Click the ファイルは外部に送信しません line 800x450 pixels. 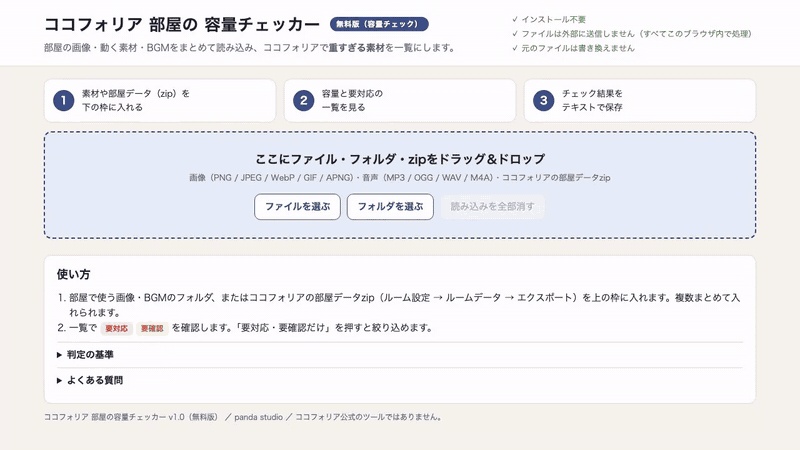point(632,34)
